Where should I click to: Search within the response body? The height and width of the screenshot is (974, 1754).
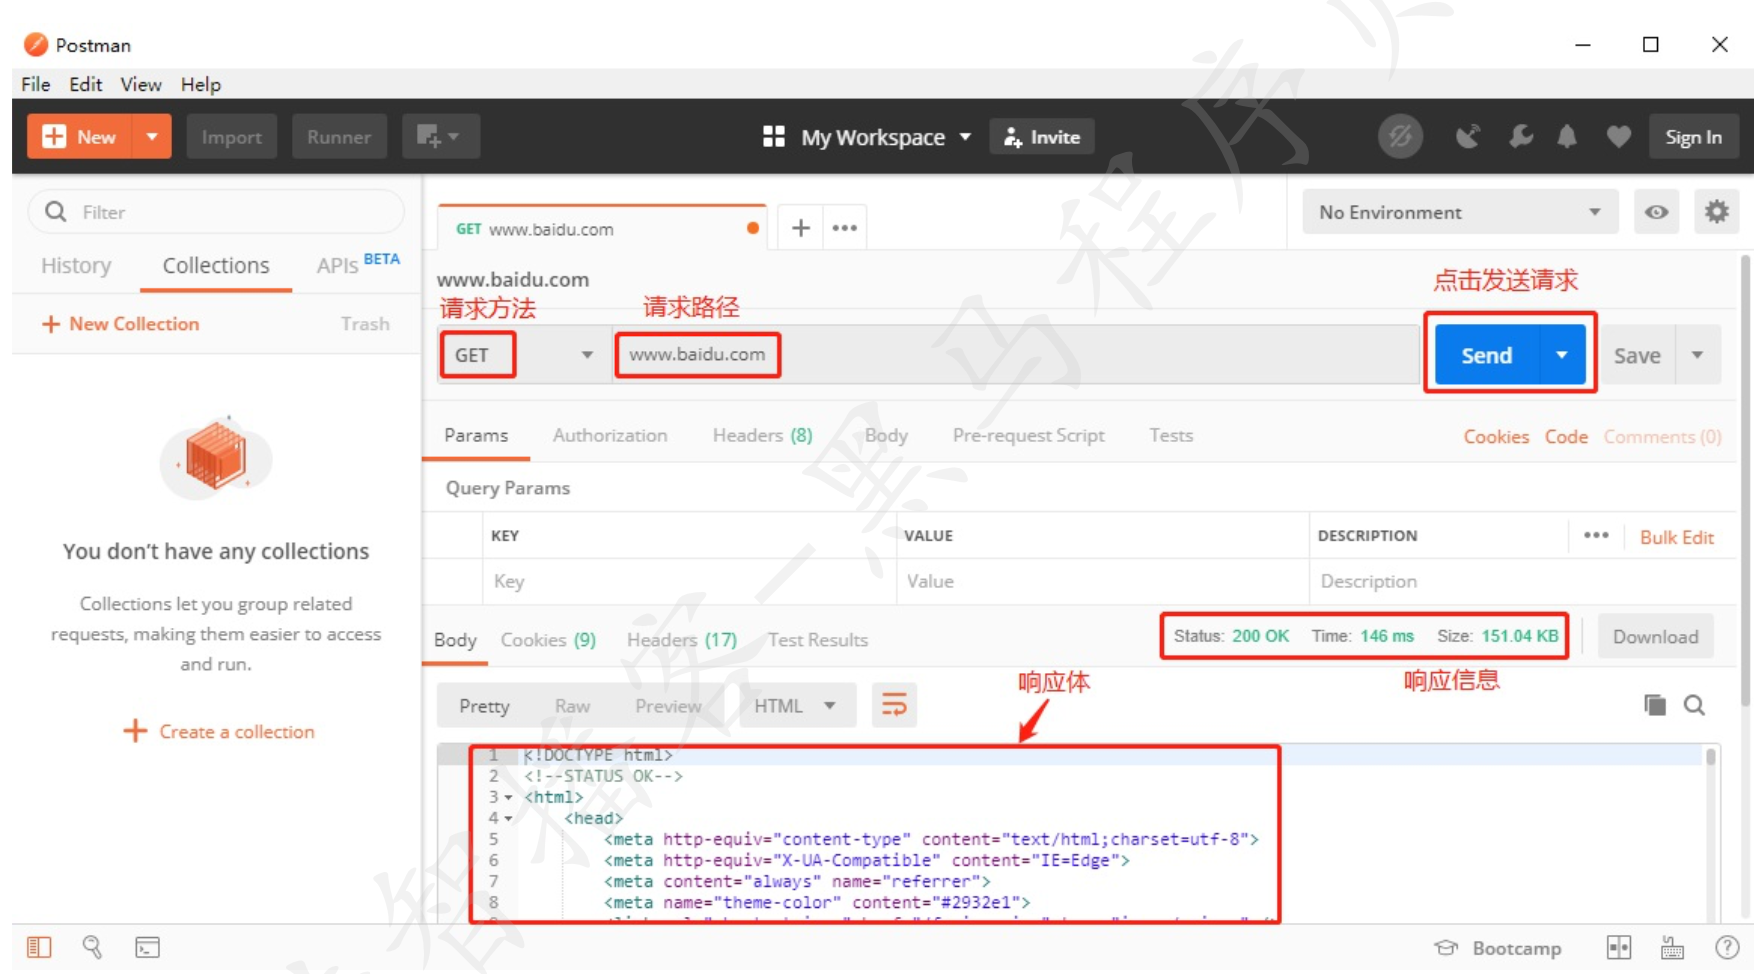pos(1694,705)
